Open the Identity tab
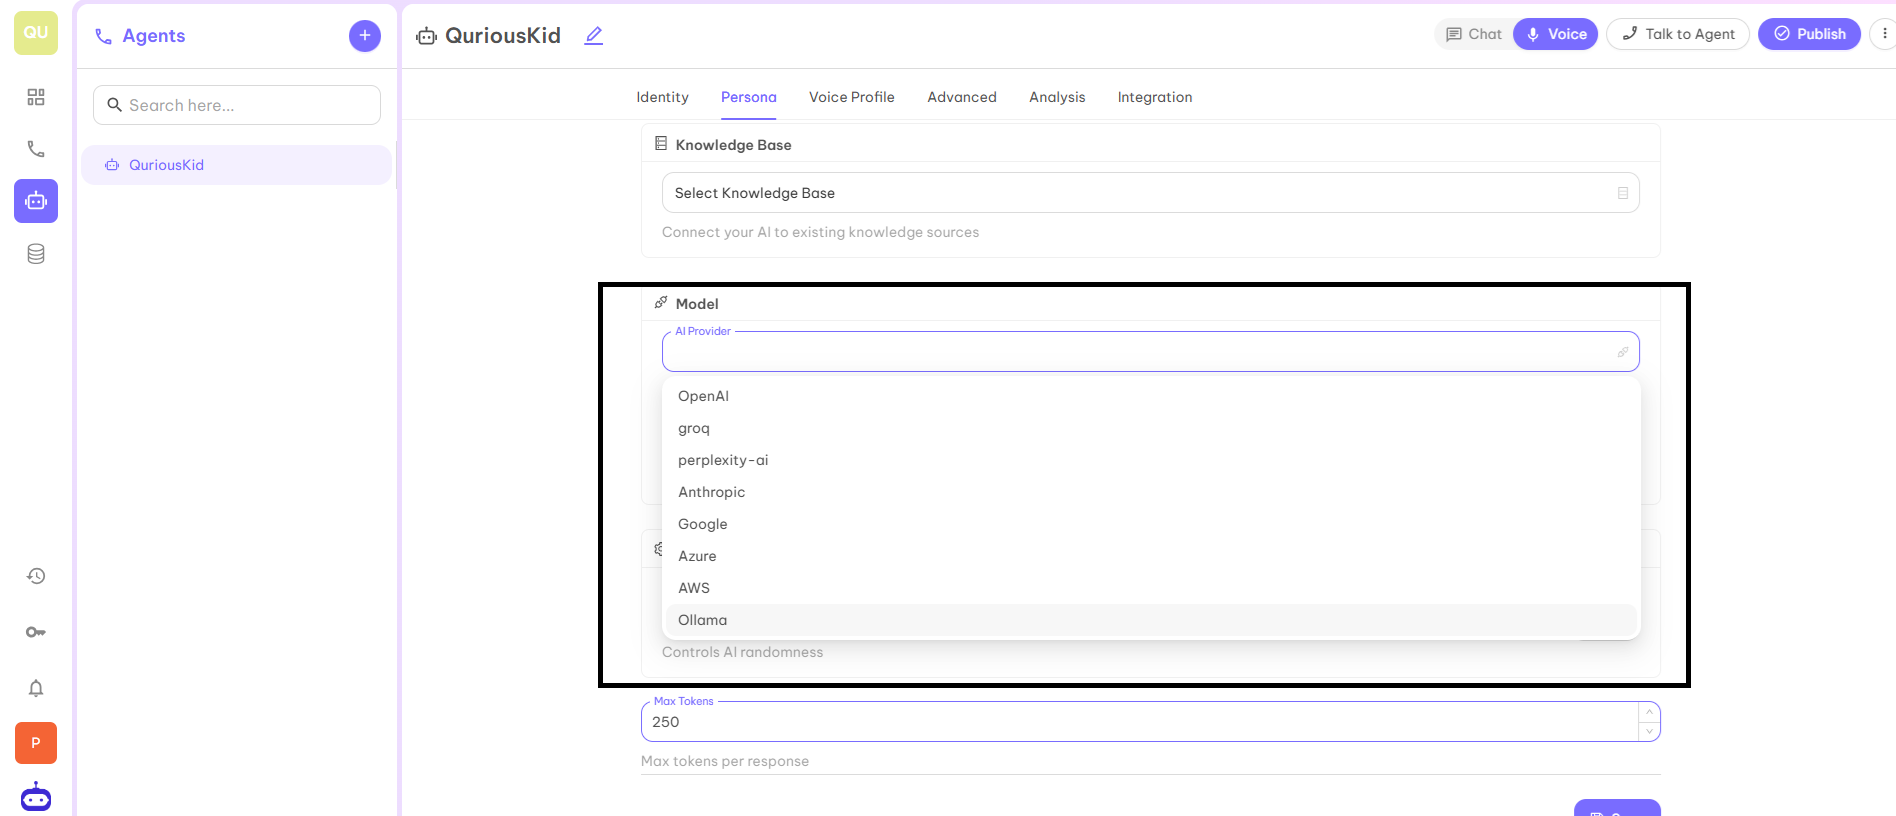This screenshot has width=1896, height=816. (x=662, y=97)
